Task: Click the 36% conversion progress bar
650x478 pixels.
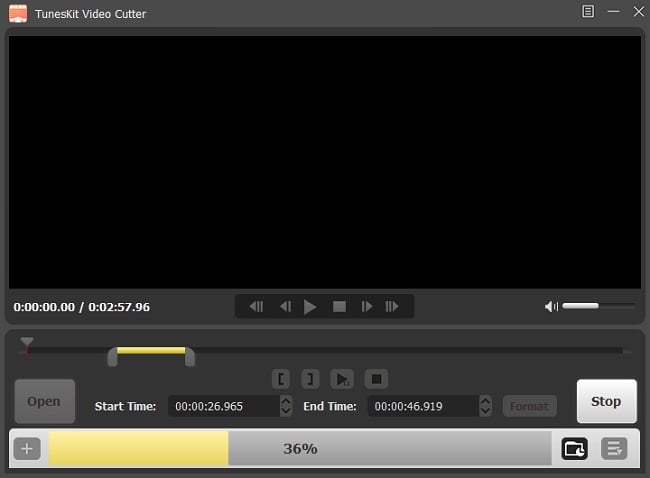Action: pos(300,448)
